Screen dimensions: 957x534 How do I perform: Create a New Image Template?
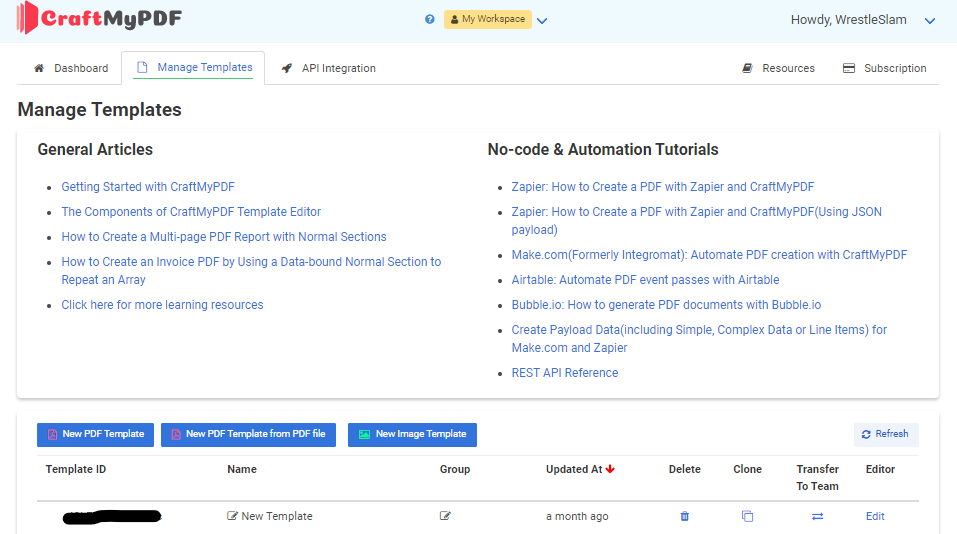pyautogui.click(x=413, y=435)
